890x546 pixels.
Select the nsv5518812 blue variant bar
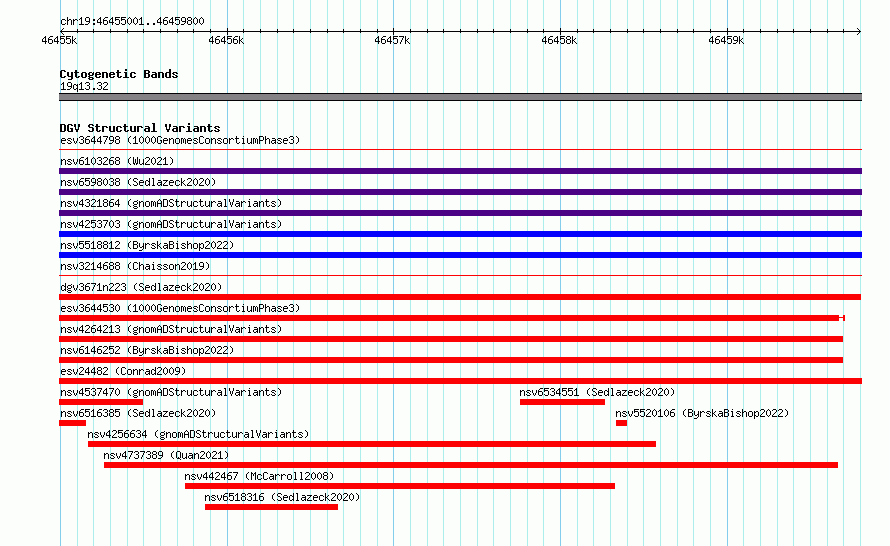460,255
